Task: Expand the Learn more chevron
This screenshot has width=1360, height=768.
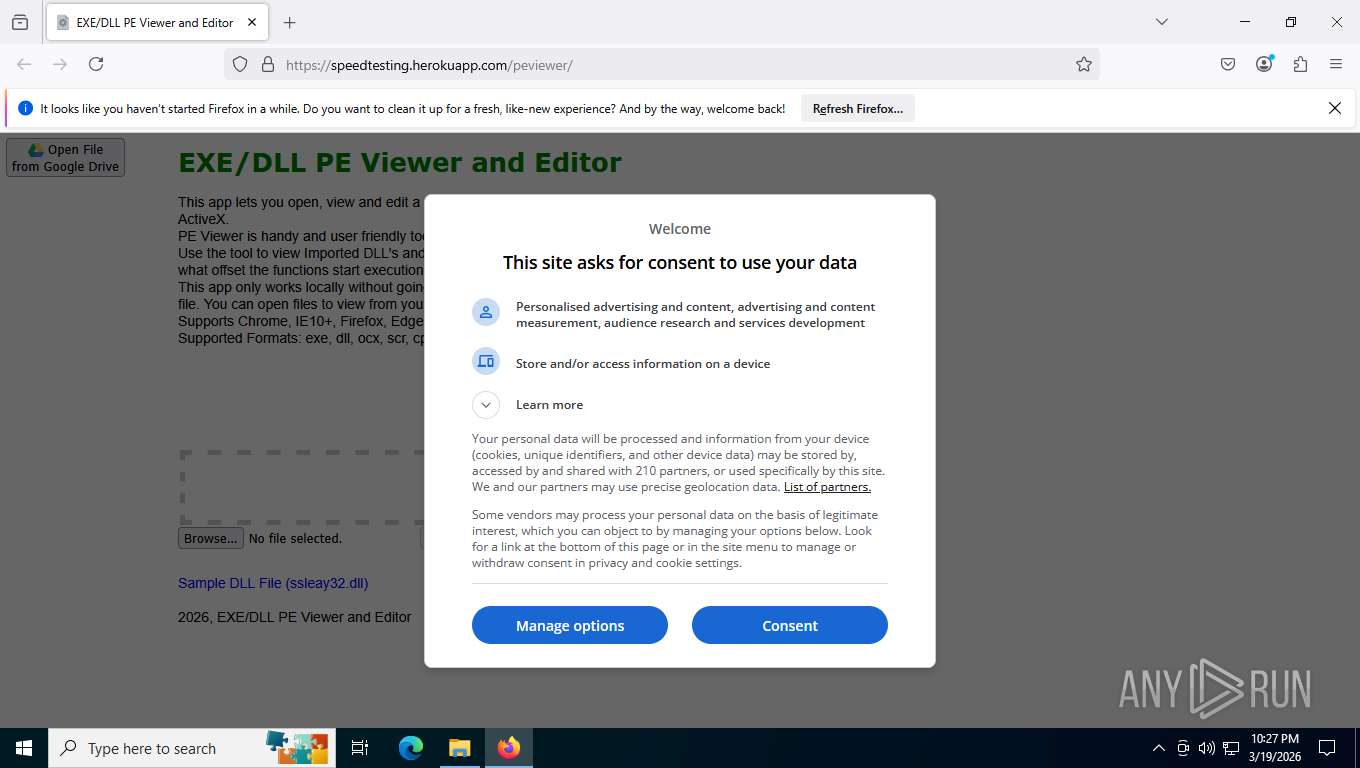Action: point(486,405)
